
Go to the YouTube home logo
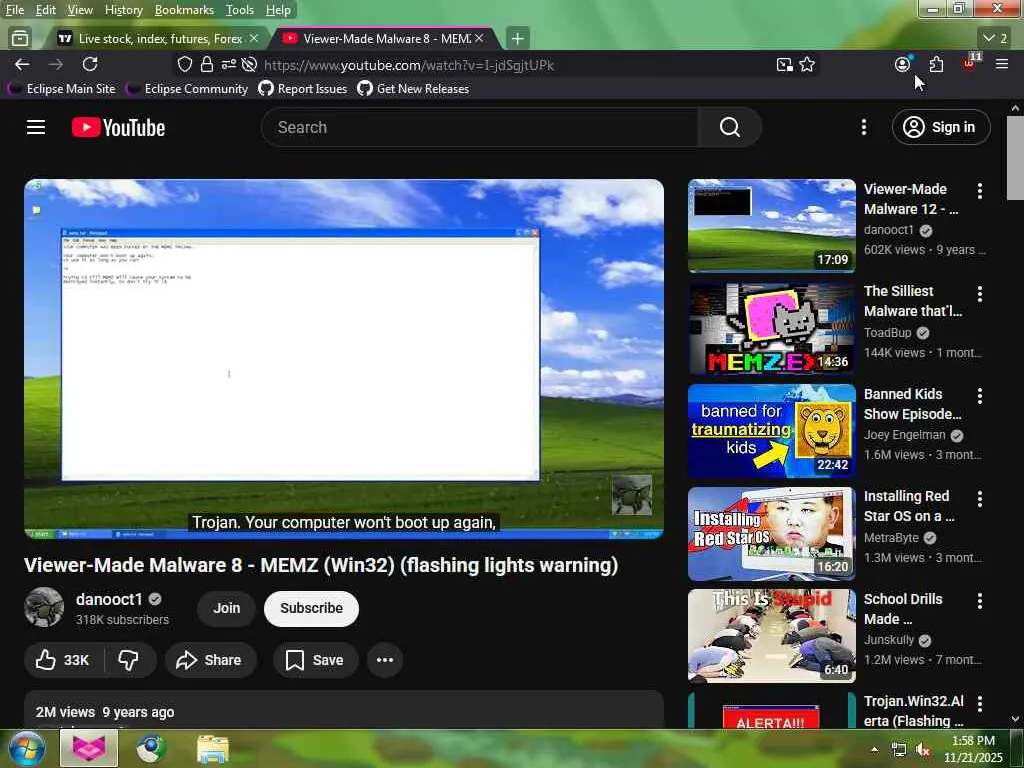click(118, 127)
